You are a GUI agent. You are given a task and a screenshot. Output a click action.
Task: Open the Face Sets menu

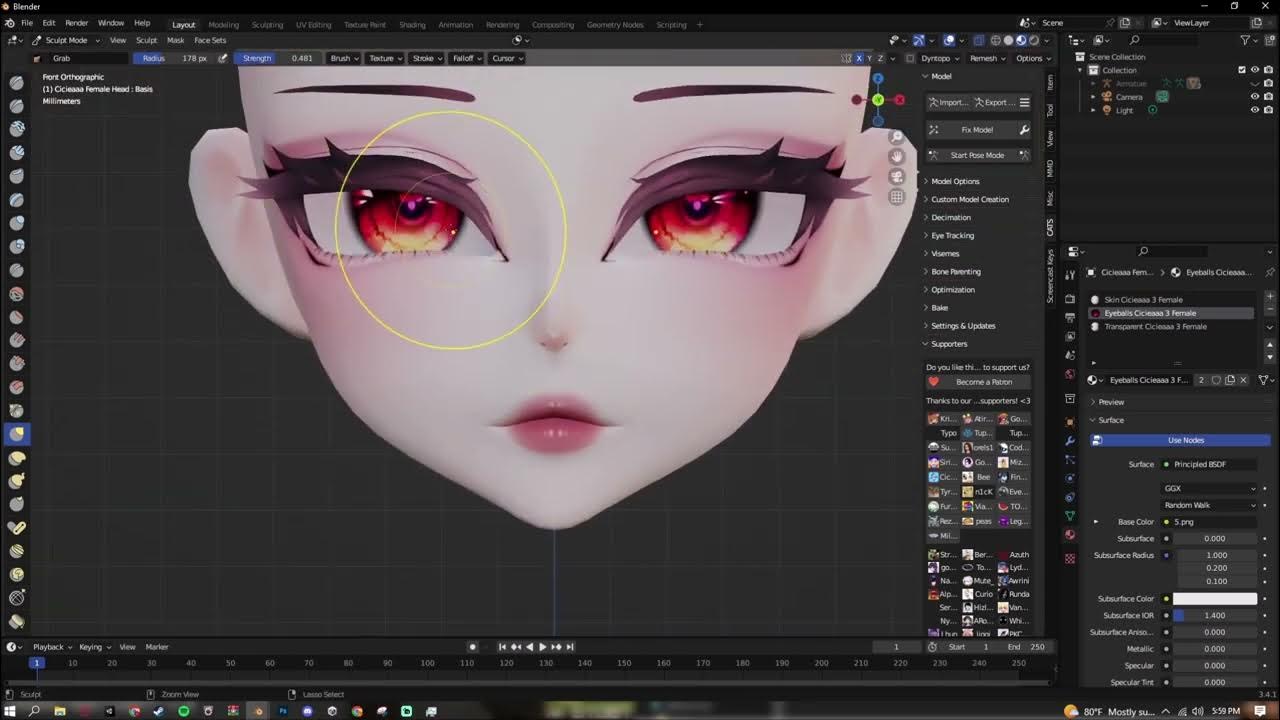pos(210,40)
